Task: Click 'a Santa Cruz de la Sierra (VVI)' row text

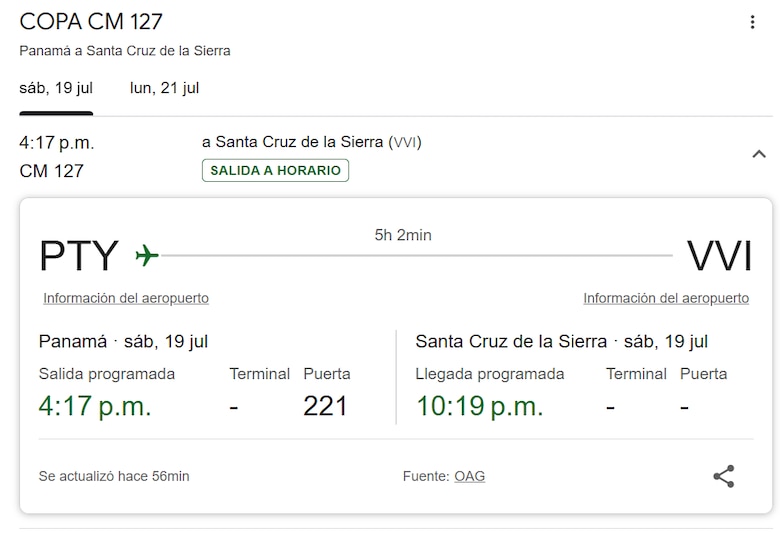Action: click(312, 142)
